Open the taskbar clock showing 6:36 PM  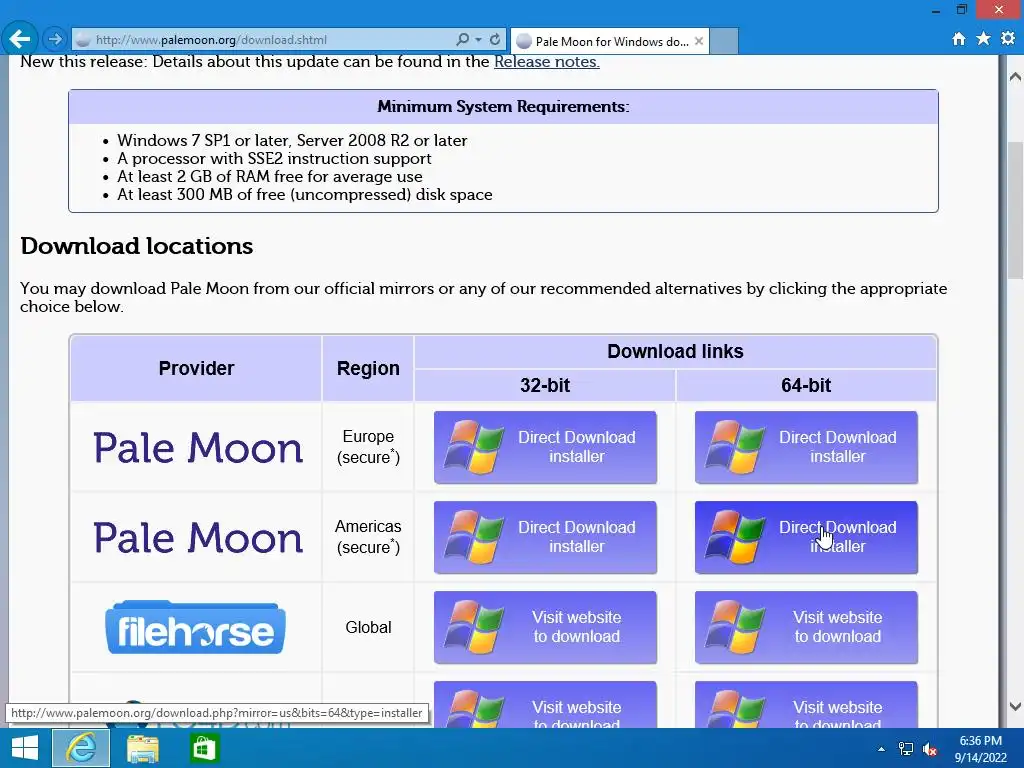click(980, 749)
